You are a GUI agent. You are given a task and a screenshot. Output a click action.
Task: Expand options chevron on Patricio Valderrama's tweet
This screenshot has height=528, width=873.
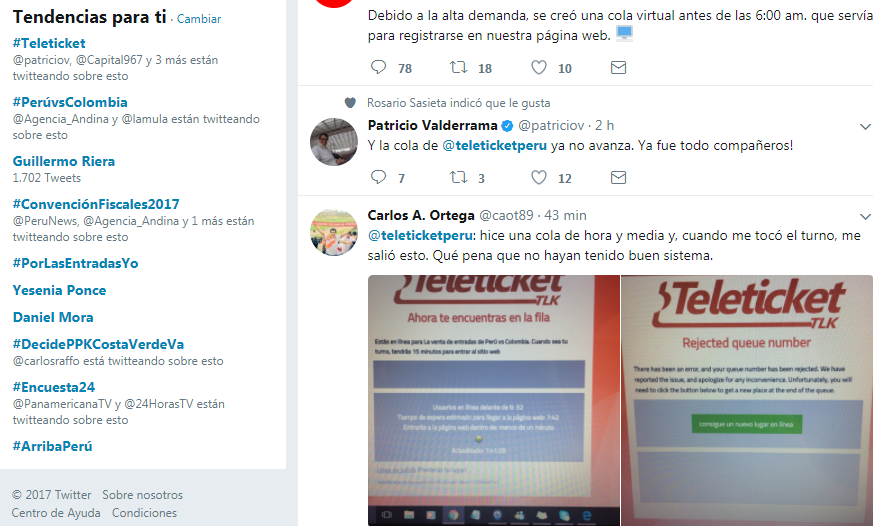click(865, 127)
